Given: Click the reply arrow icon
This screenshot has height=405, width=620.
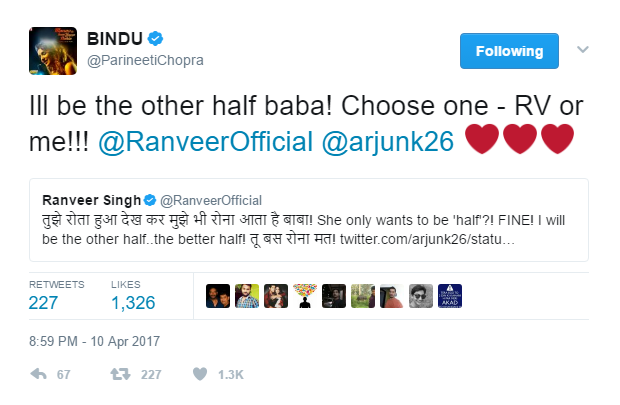Looking at the screenshot, I should [39, 375].
